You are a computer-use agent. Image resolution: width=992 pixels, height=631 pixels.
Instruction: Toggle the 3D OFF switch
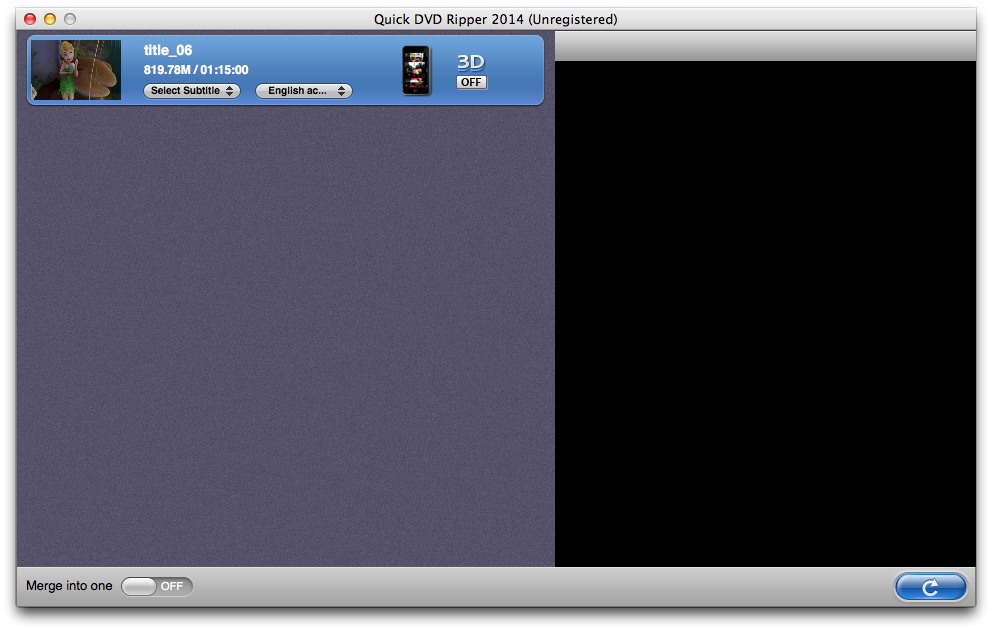[471, 82]
